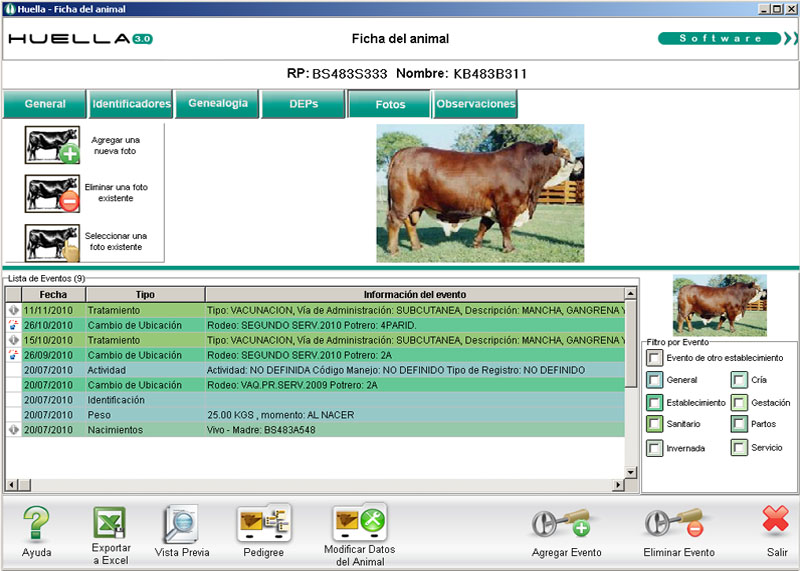
Task: Click the Nombre value KB483B311
Action: (490, 74)
